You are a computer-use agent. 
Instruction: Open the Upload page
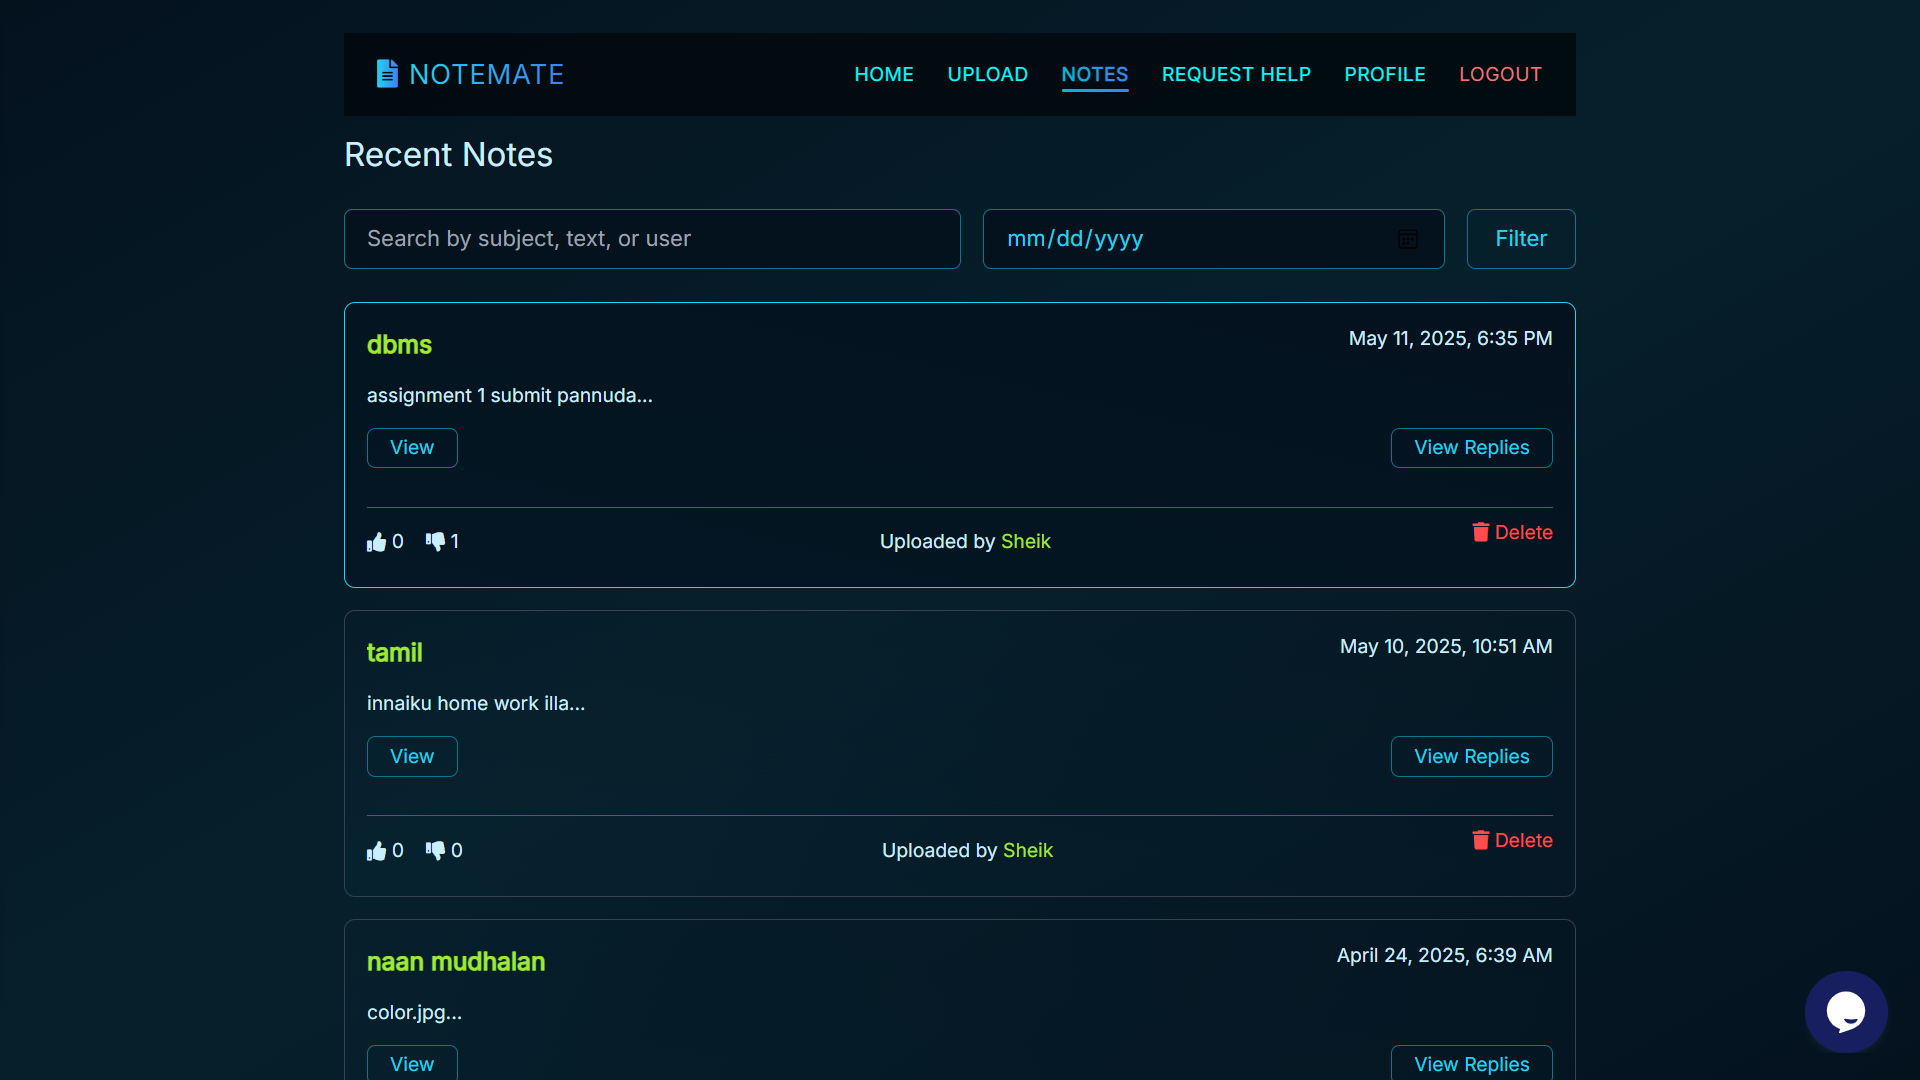coord(987,74)
